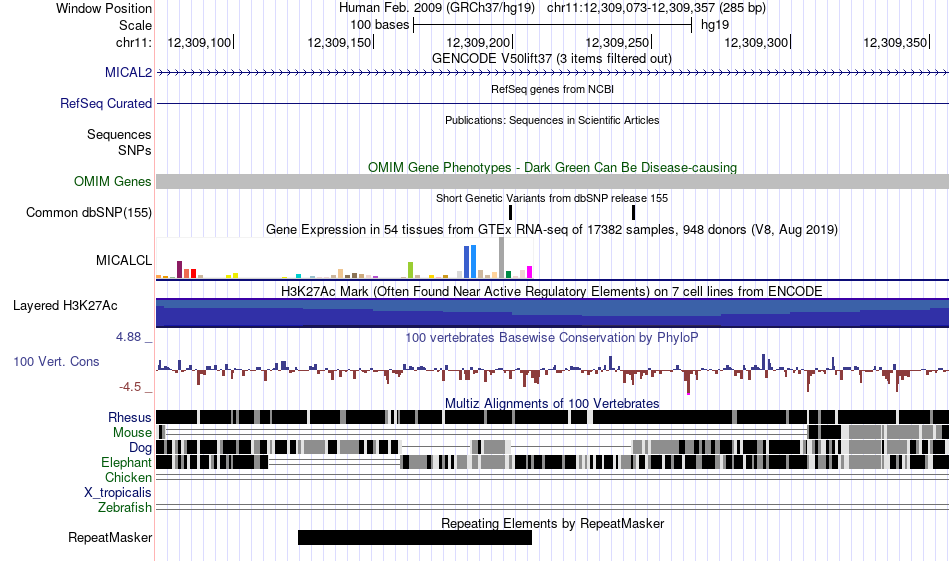Viewport: 950px width, 561px height.
Task: Click the OMIM Gene Phenotypes title
Action: [553, 167]
